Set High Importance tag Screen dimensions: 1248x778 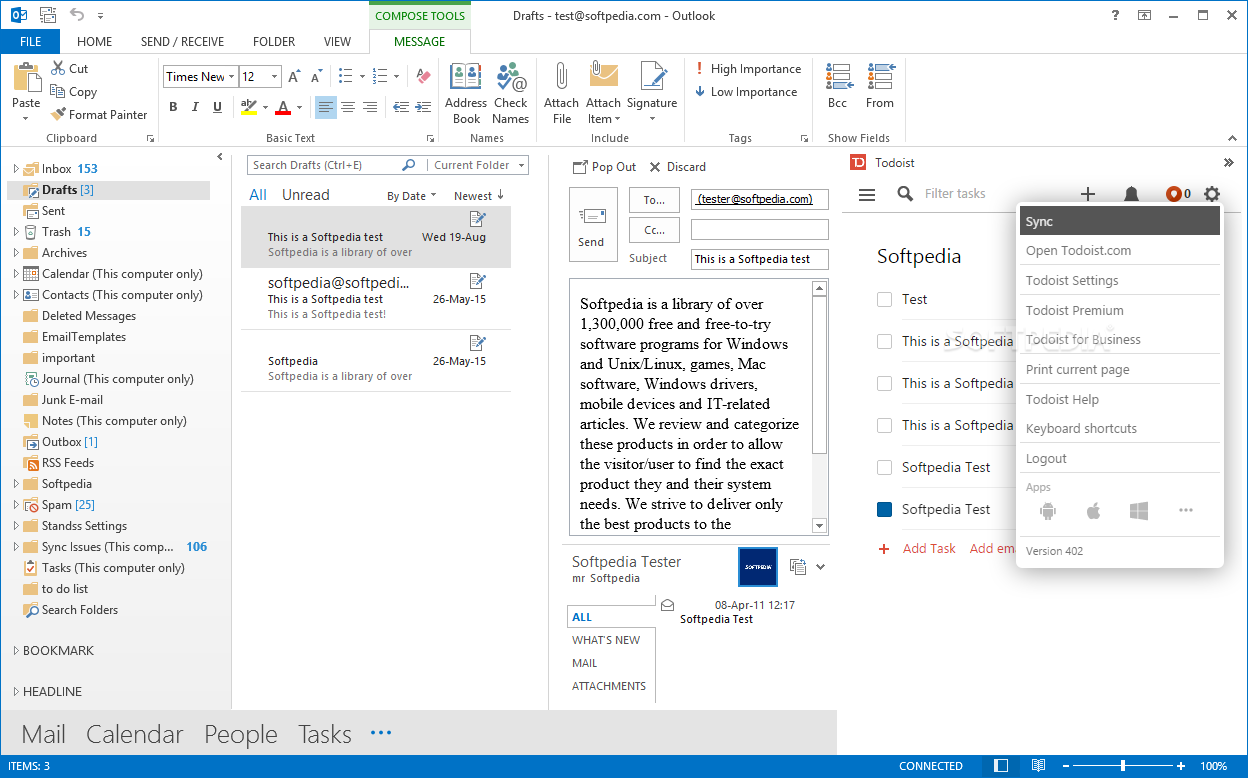(748, 69)
